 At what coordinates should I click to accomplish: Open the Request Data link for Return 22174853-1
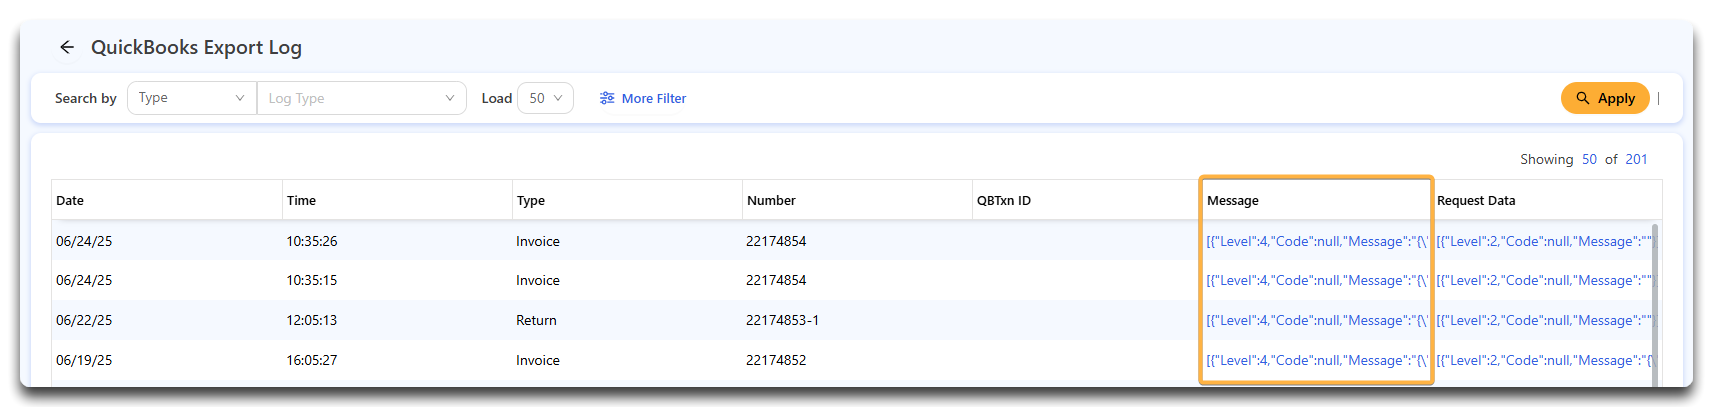click(x=1545, y=320)
